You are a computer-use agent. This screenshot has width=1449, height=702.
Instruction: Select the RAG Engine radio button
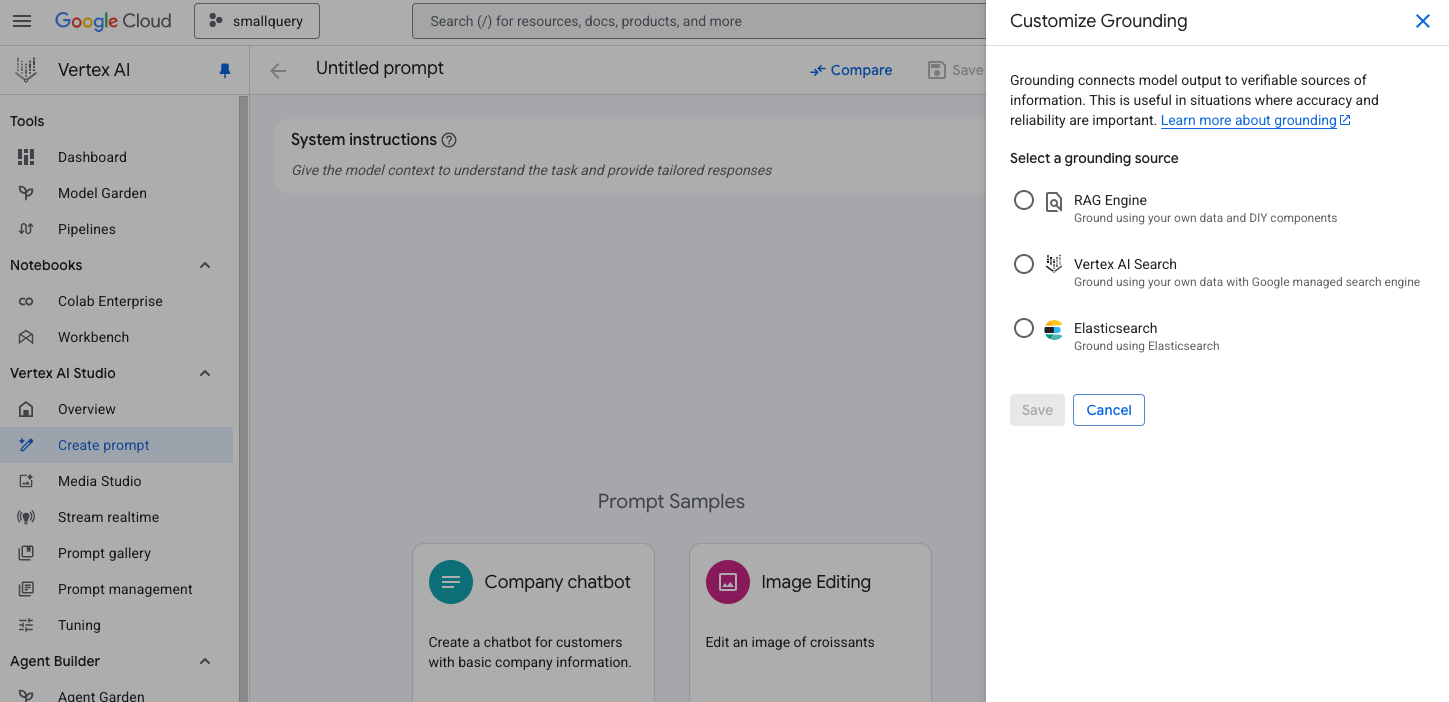pyautogui.click(x=1024, y=200)
